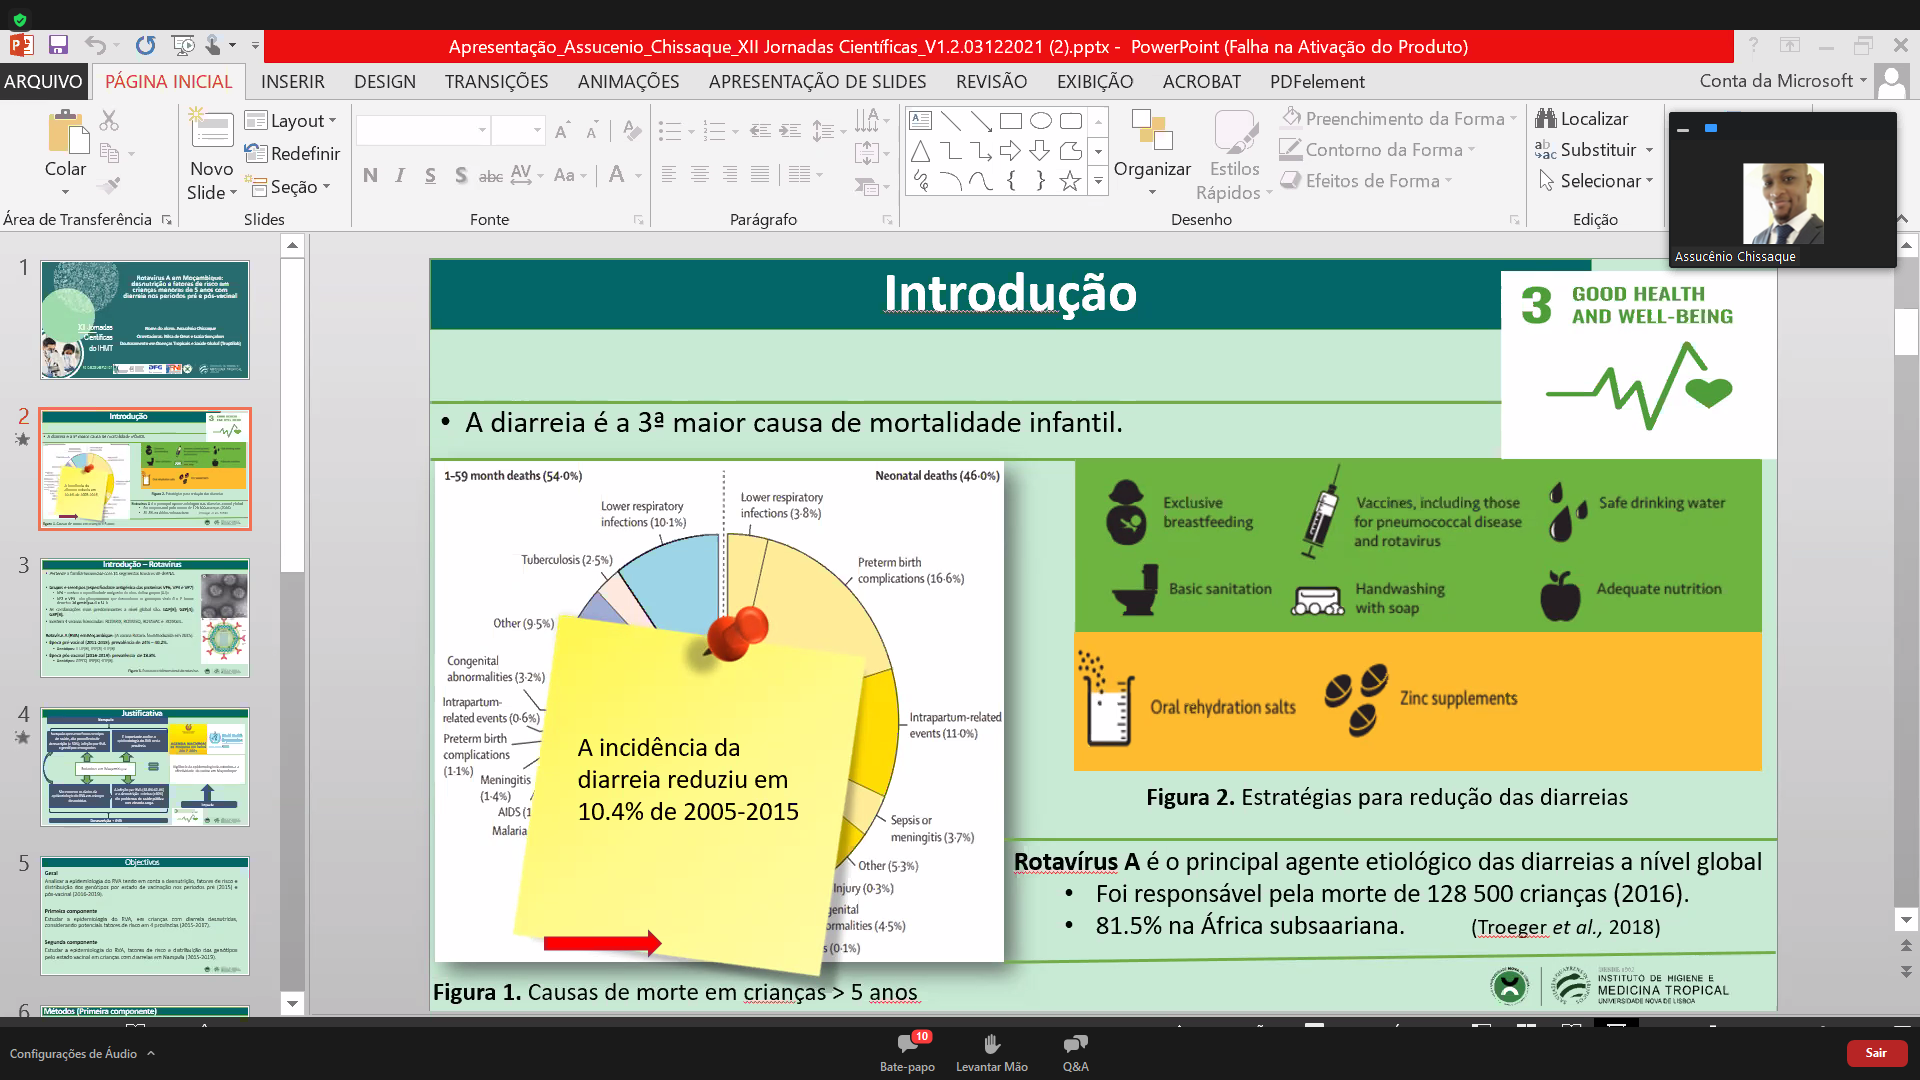The height and width of the screenshot is (1080, 1920).
Task: Open the font color A picker
Action: click(x=617, y=175)
